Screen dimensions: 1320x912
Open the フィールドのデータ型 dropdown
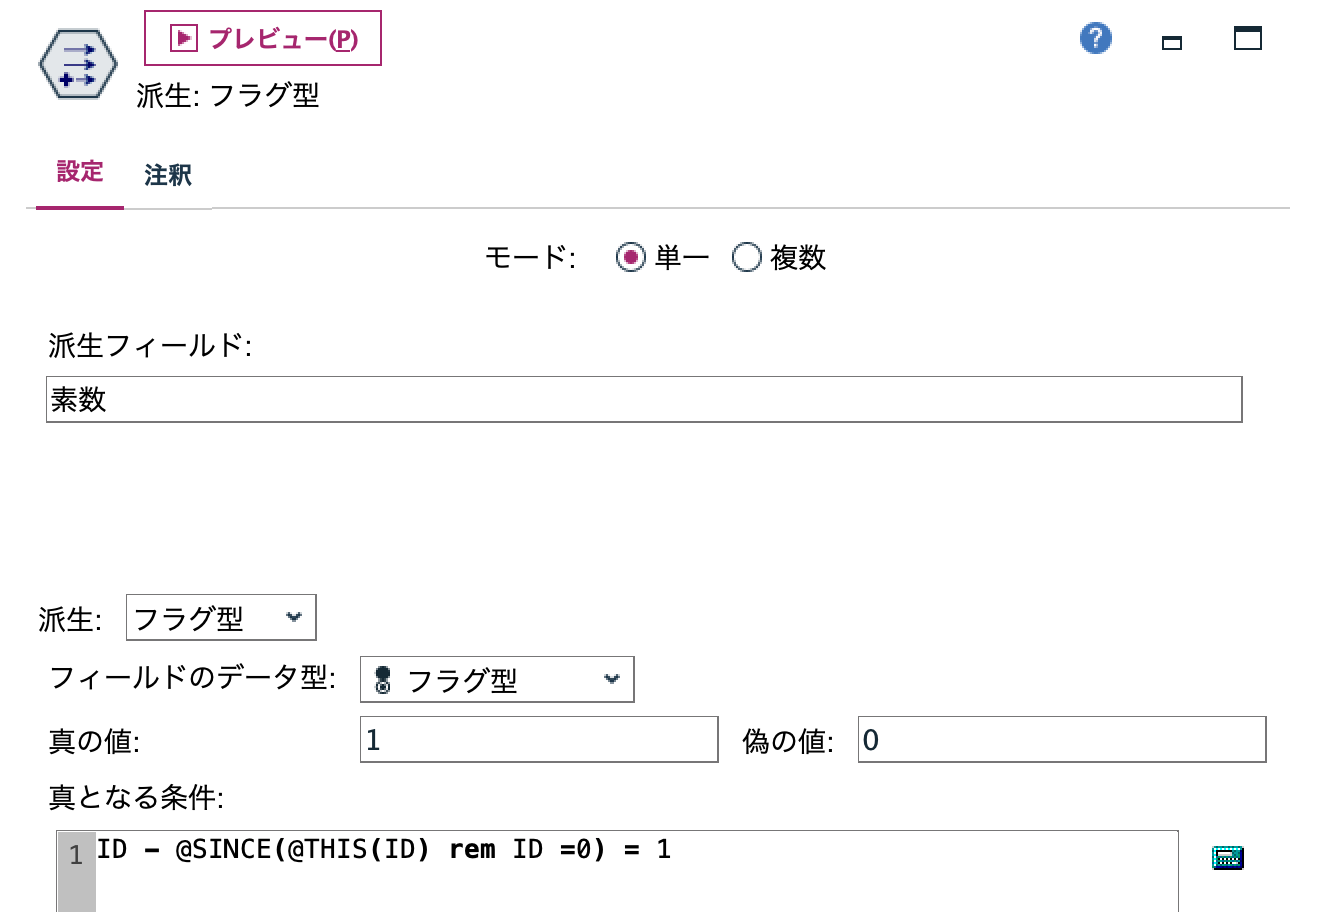(497, 679)
